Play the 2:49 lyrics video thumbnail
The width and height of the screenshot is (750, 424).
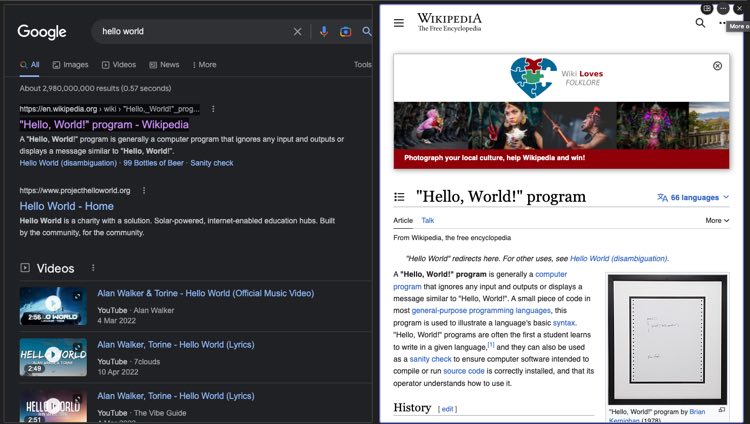(53, 357)
